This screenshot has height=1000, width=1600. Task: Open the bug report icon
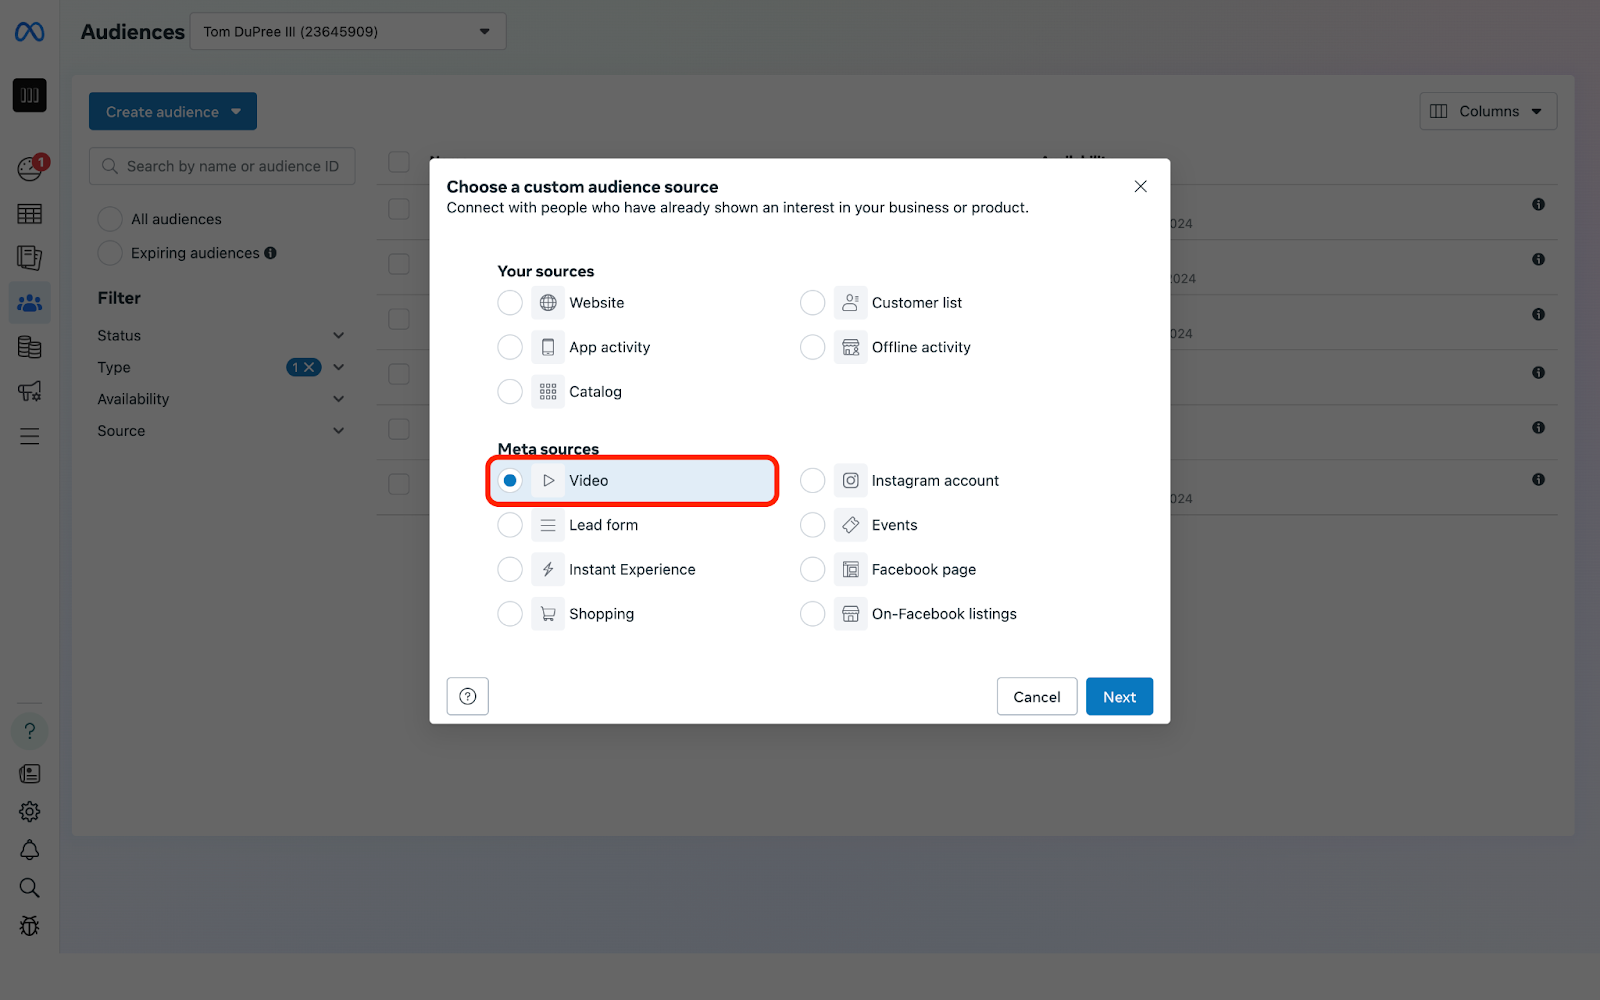(x=29, y=926)
